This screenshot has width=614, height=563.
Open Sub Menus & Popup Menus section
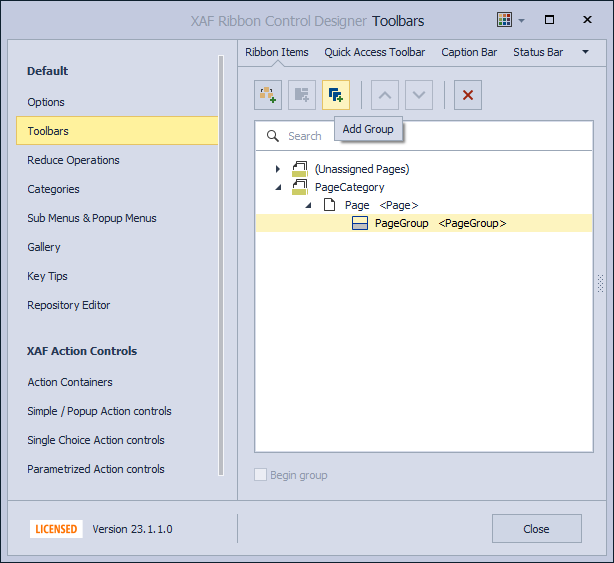[92, 218]
